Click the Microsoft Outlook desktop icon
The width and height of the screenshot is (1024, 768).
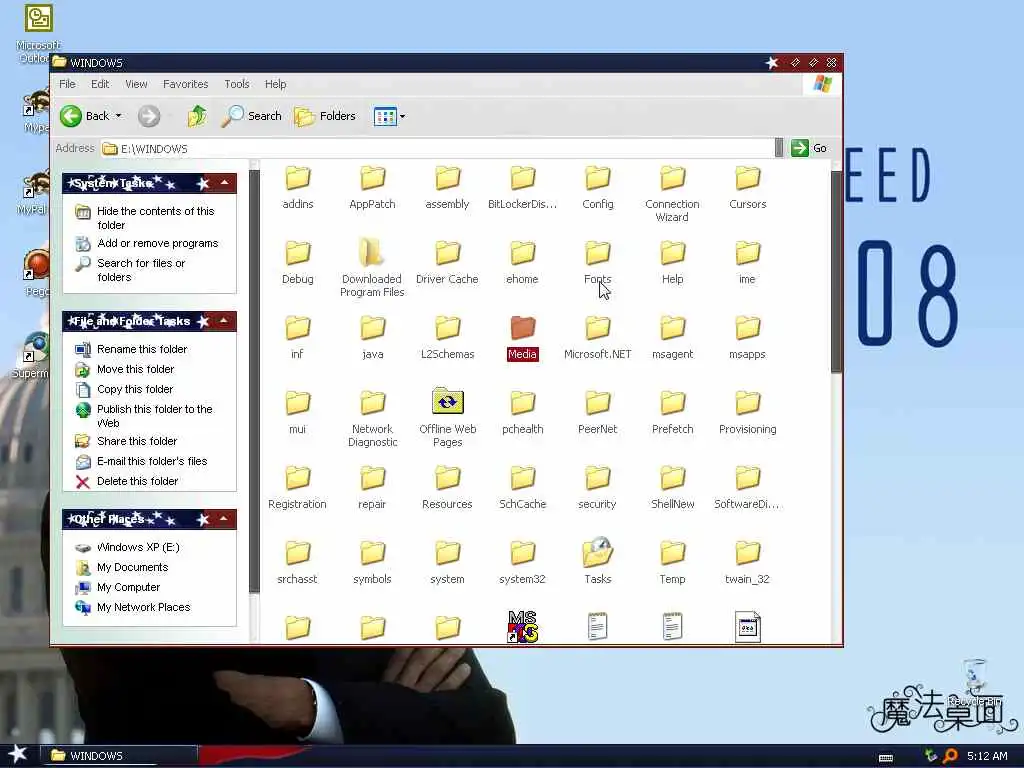pos(39,34)
